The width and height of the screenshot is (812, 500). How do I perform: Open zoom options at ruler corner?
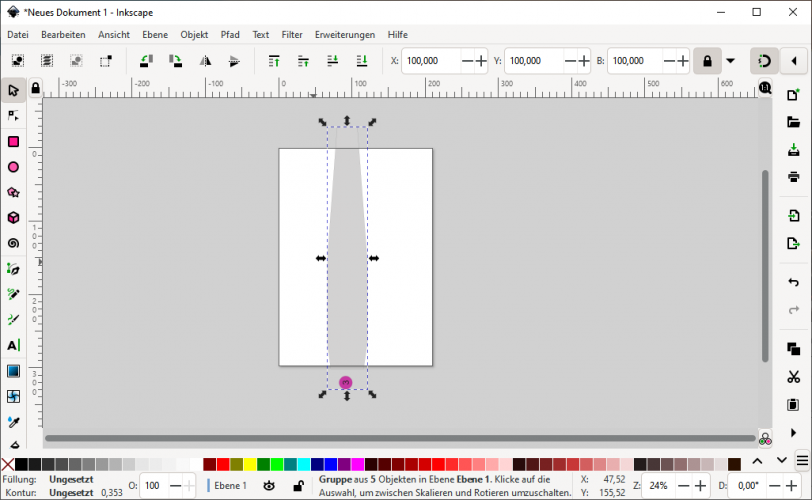[765, 87]
